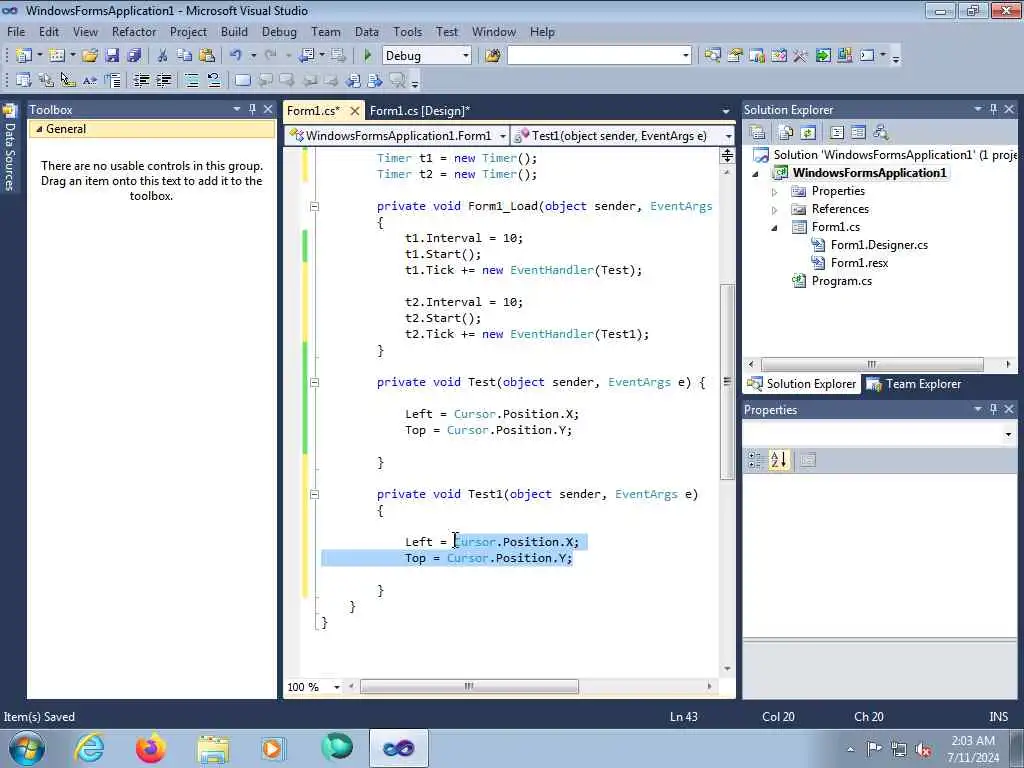Select Form1.Designer.cs in Solution Explorer

[x=879, y=245]
